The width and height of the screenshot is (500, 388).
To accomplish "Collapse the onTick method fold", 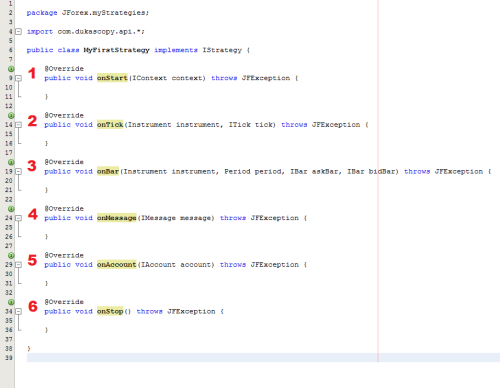I will [19, 125].
